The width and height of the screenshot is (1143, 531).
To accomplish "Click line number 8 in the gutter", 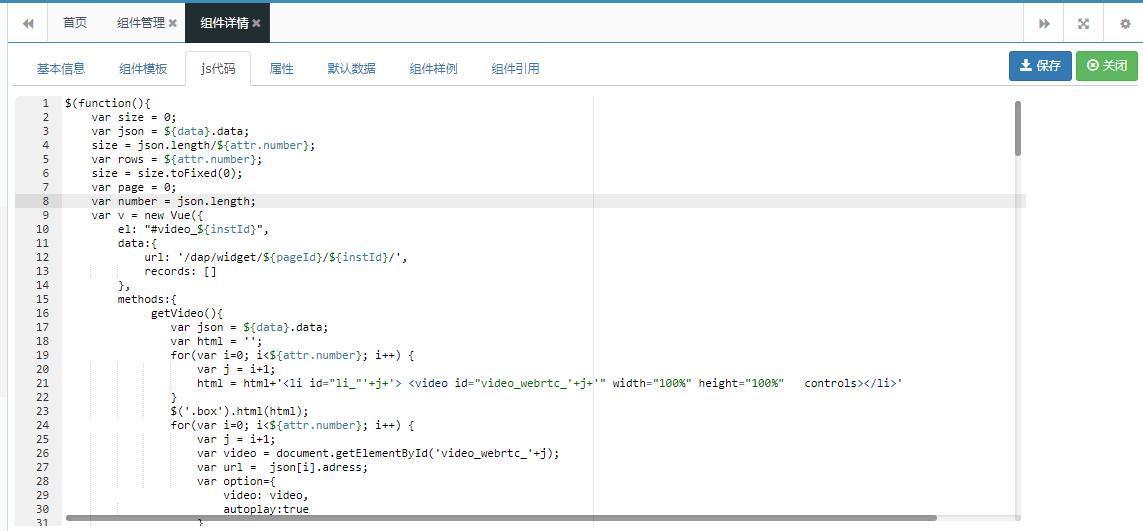I will tap(46, 201).
